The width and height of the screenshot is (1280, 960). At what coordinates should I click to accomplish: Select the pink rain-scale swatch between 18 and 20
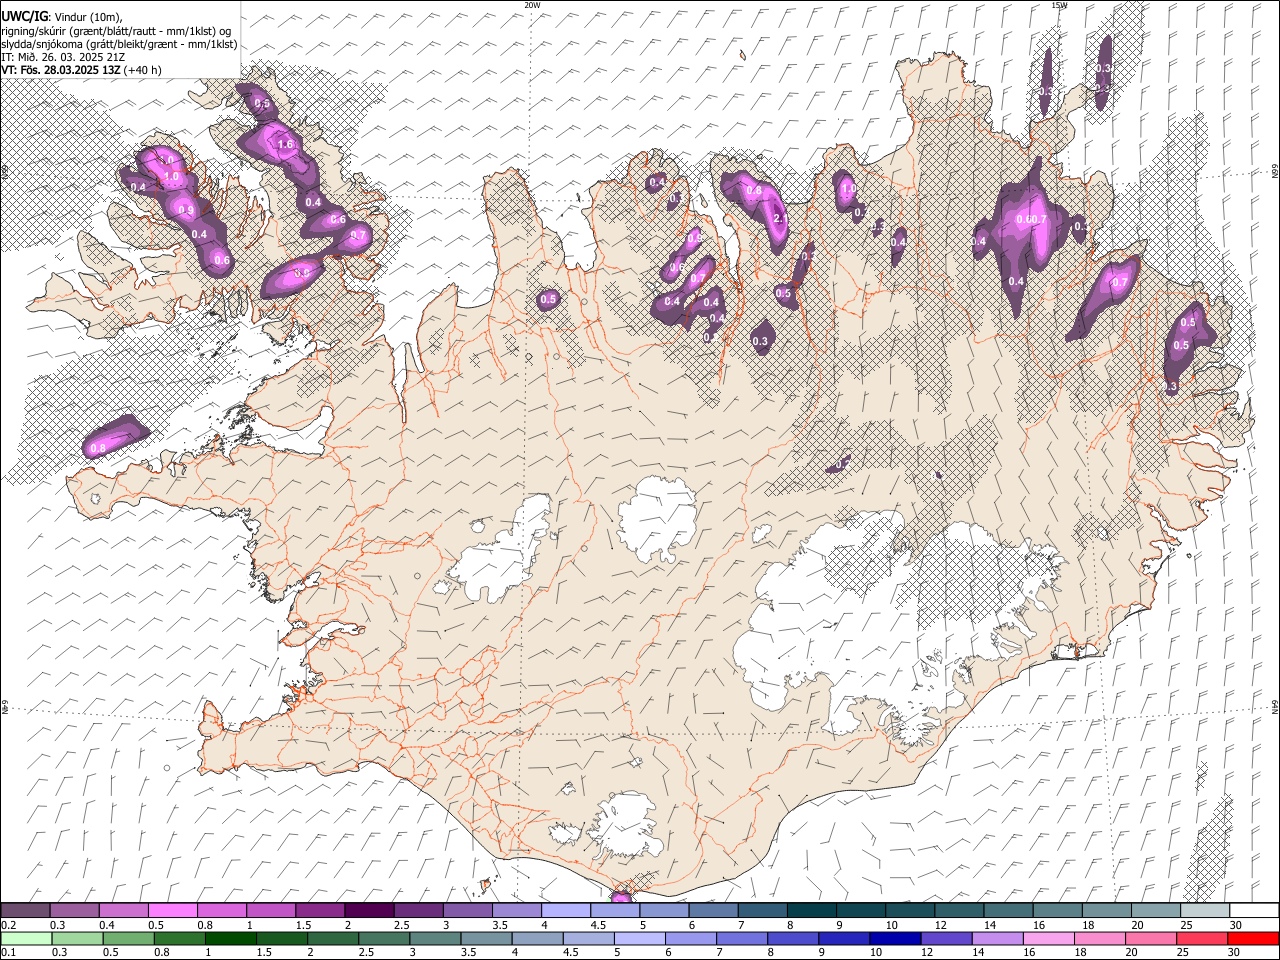(x=1099, y=939)
